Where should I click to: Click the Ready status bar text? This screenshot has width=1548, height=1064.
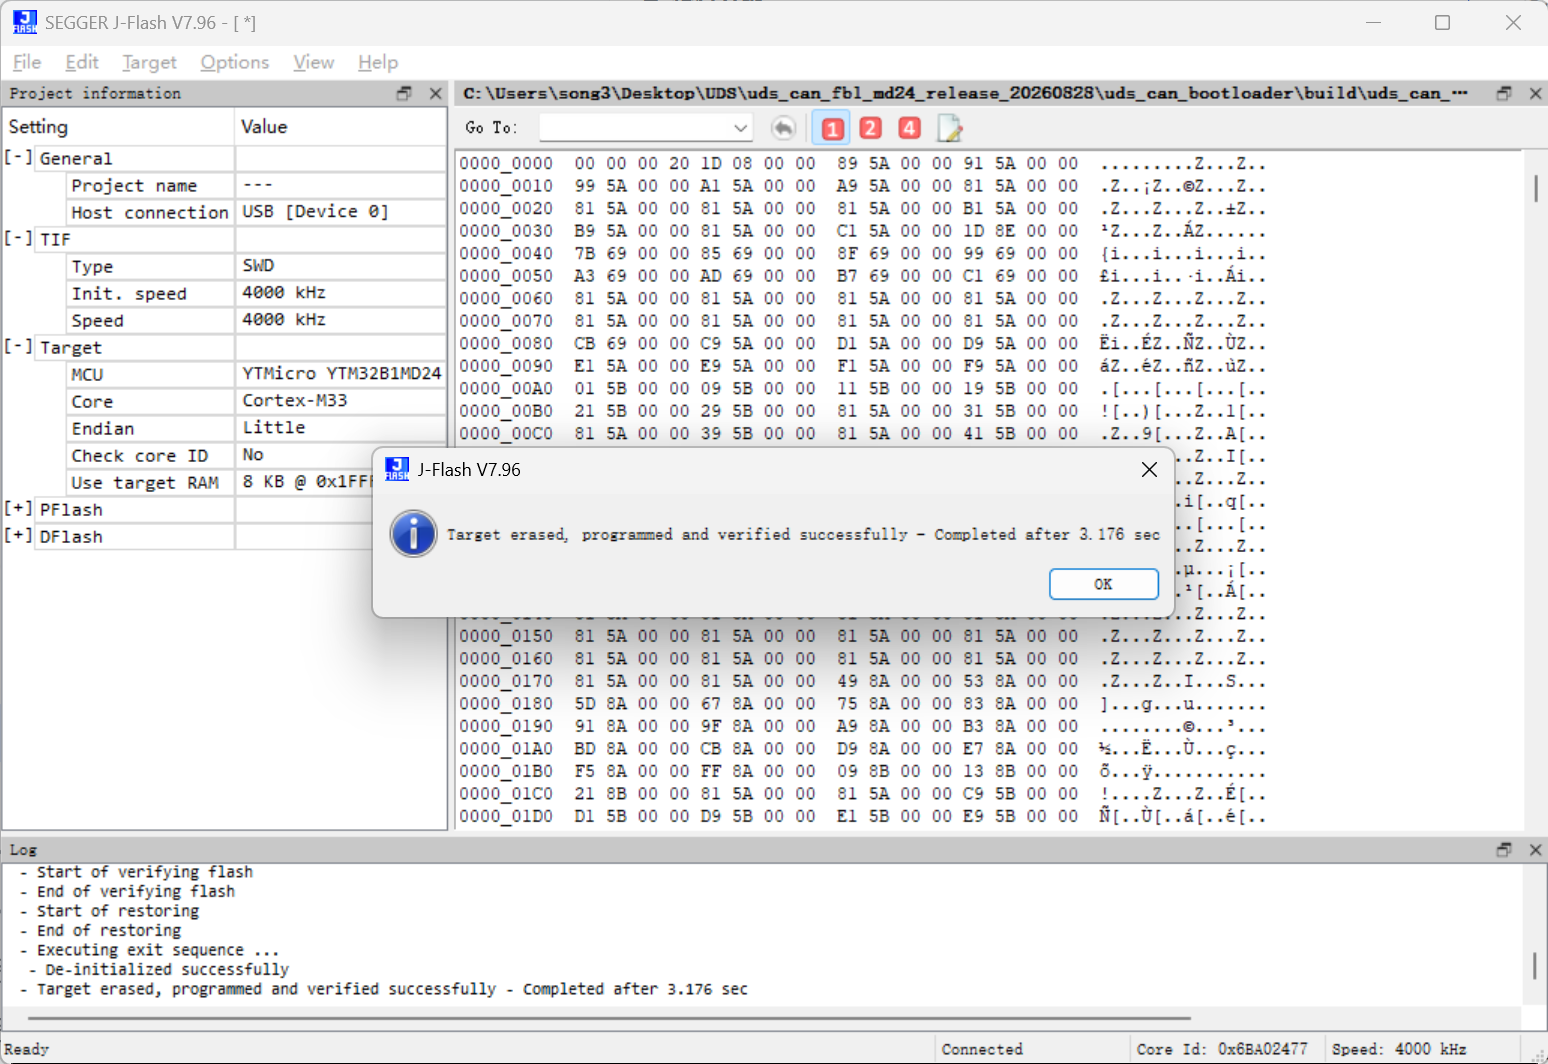click(27, 1049)
